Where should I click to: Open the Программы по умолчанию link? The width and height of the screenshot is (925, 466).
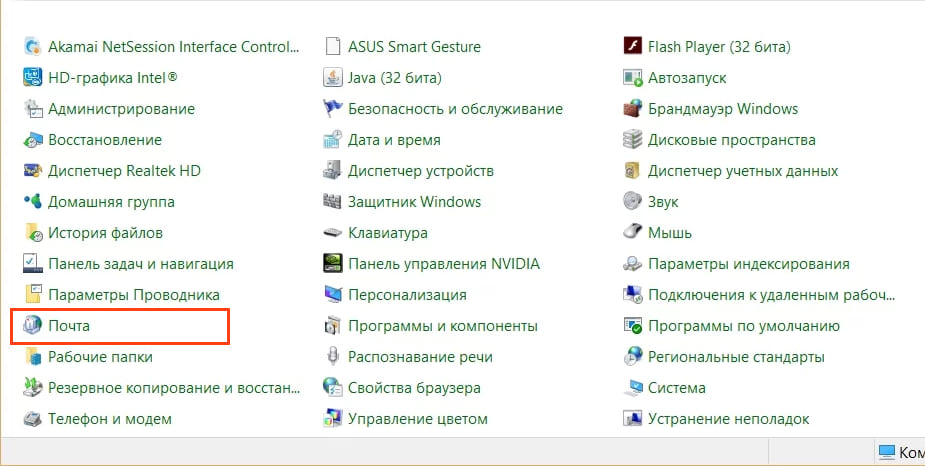pos(744,326)
